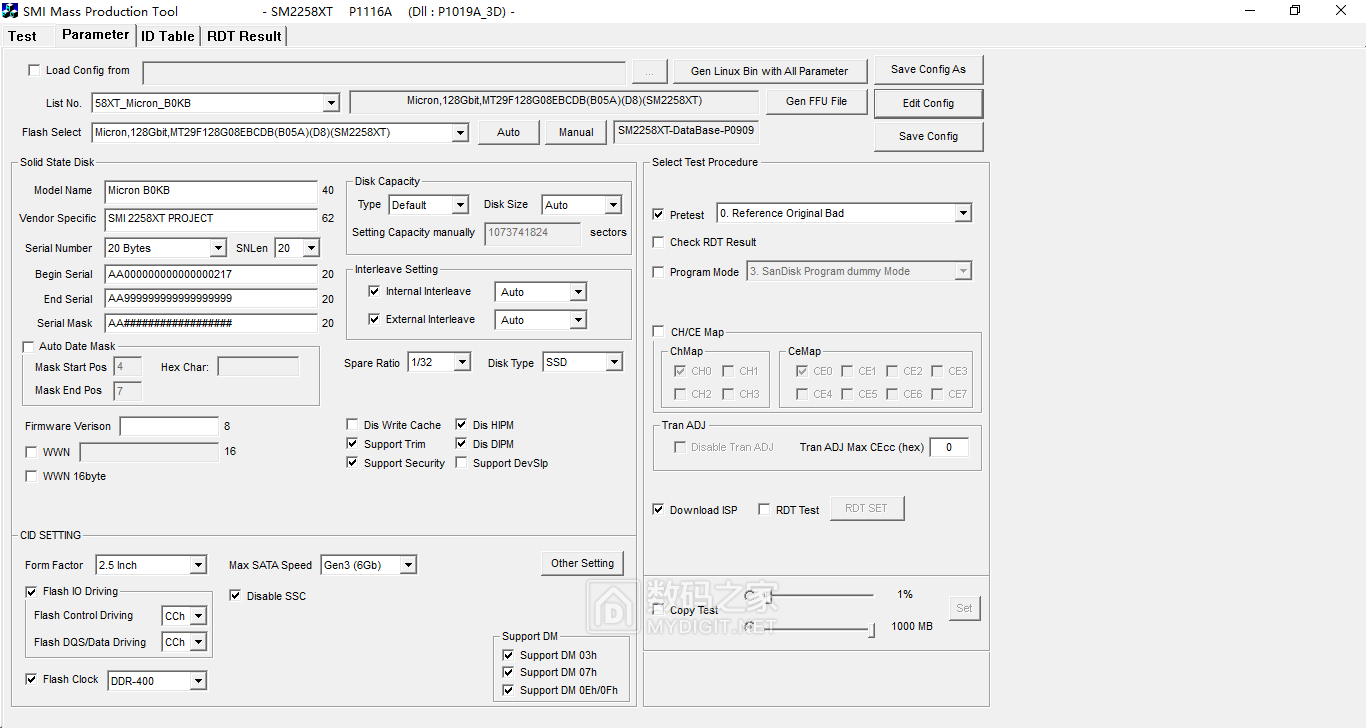Toggle the Download ISP checkbox
1366x728 pixels.
(x=658, y=510)
